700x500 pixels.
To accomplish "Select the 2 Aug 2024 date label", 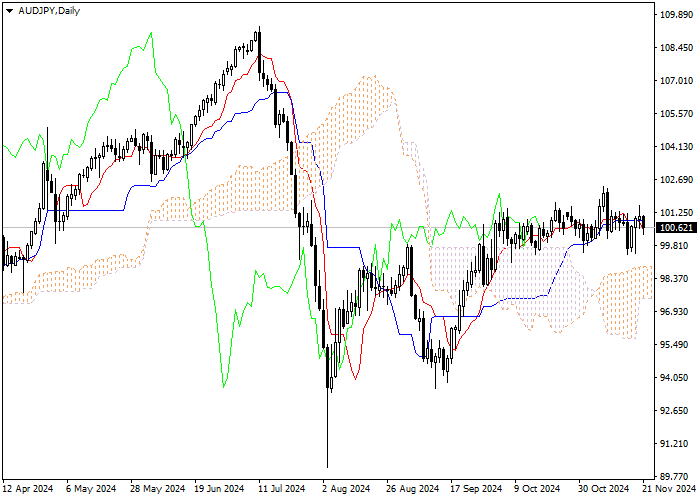I will point(348,489).
